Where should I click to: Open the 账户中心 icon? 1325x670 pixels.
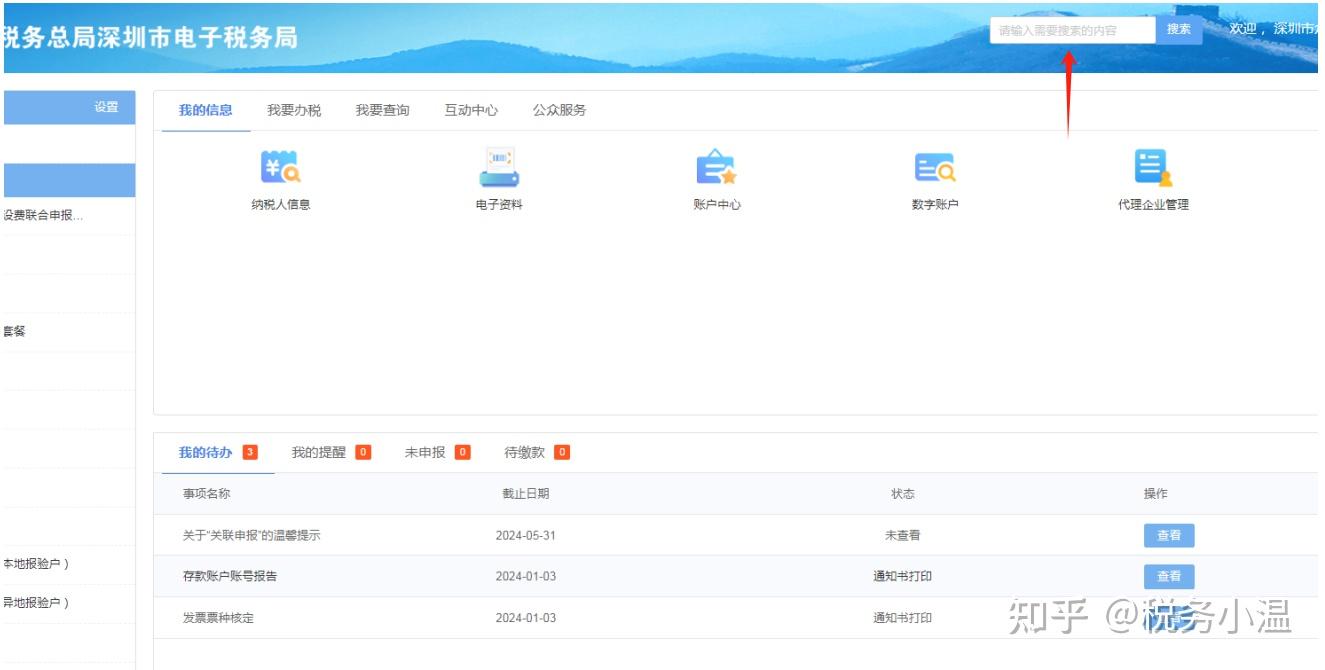click(716, 167)
